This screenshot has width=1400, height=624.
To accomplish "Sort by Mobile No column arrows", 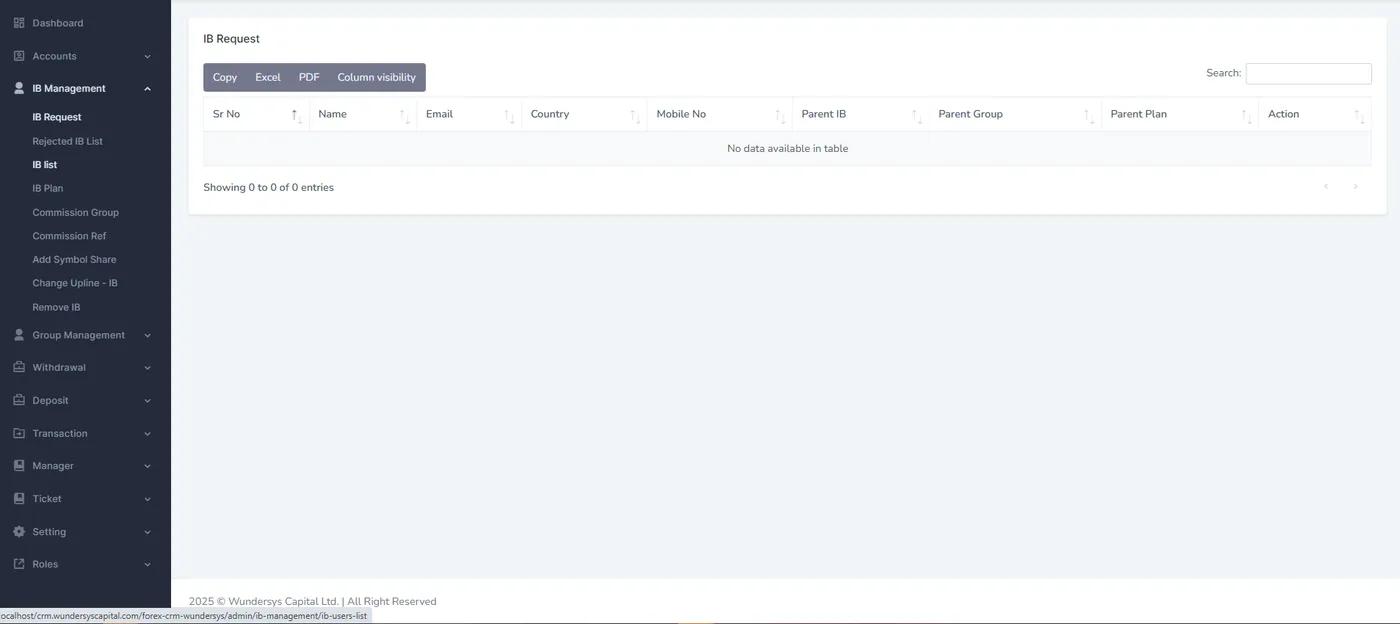I will pos(779,115).
